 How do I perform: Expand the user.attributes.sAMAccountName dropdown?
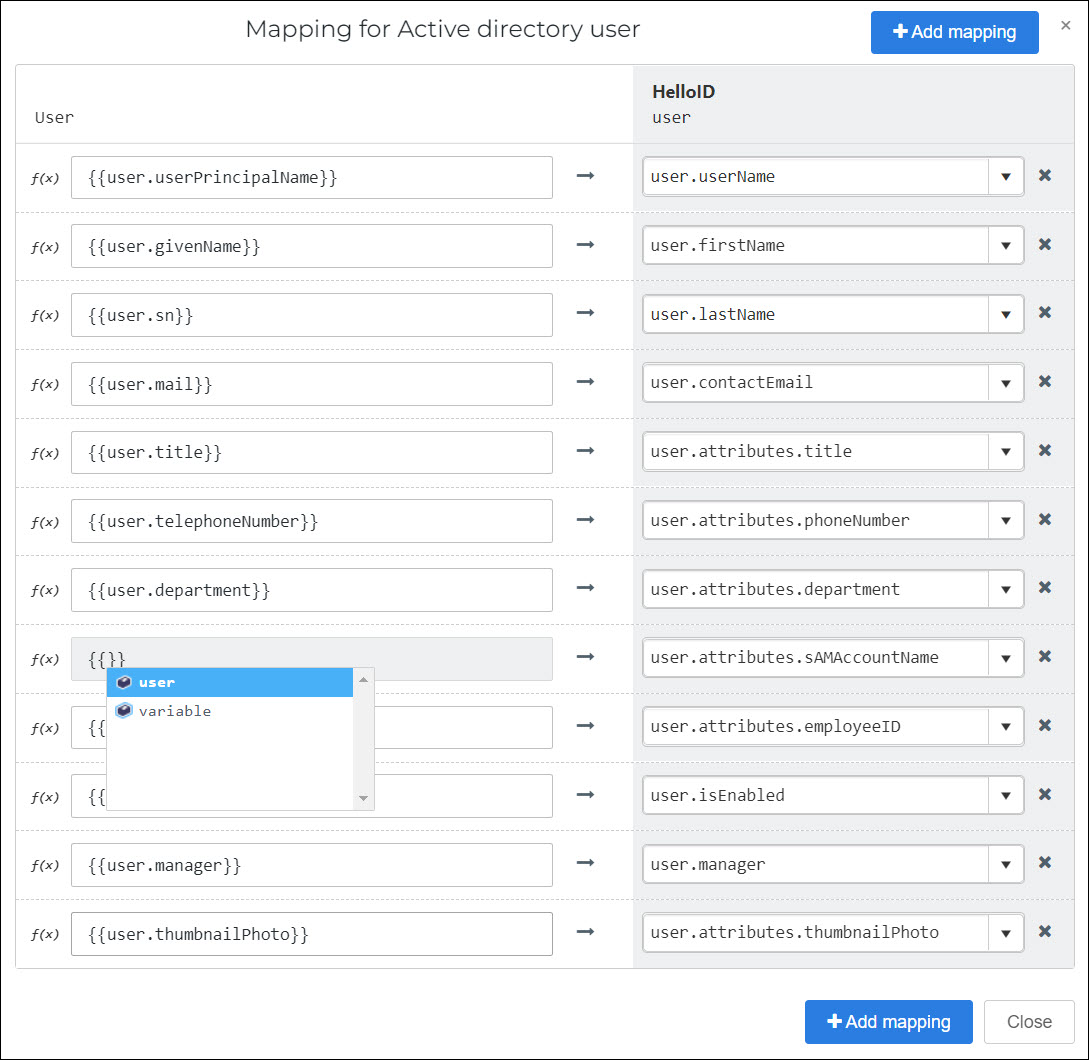coord(1006,658)
